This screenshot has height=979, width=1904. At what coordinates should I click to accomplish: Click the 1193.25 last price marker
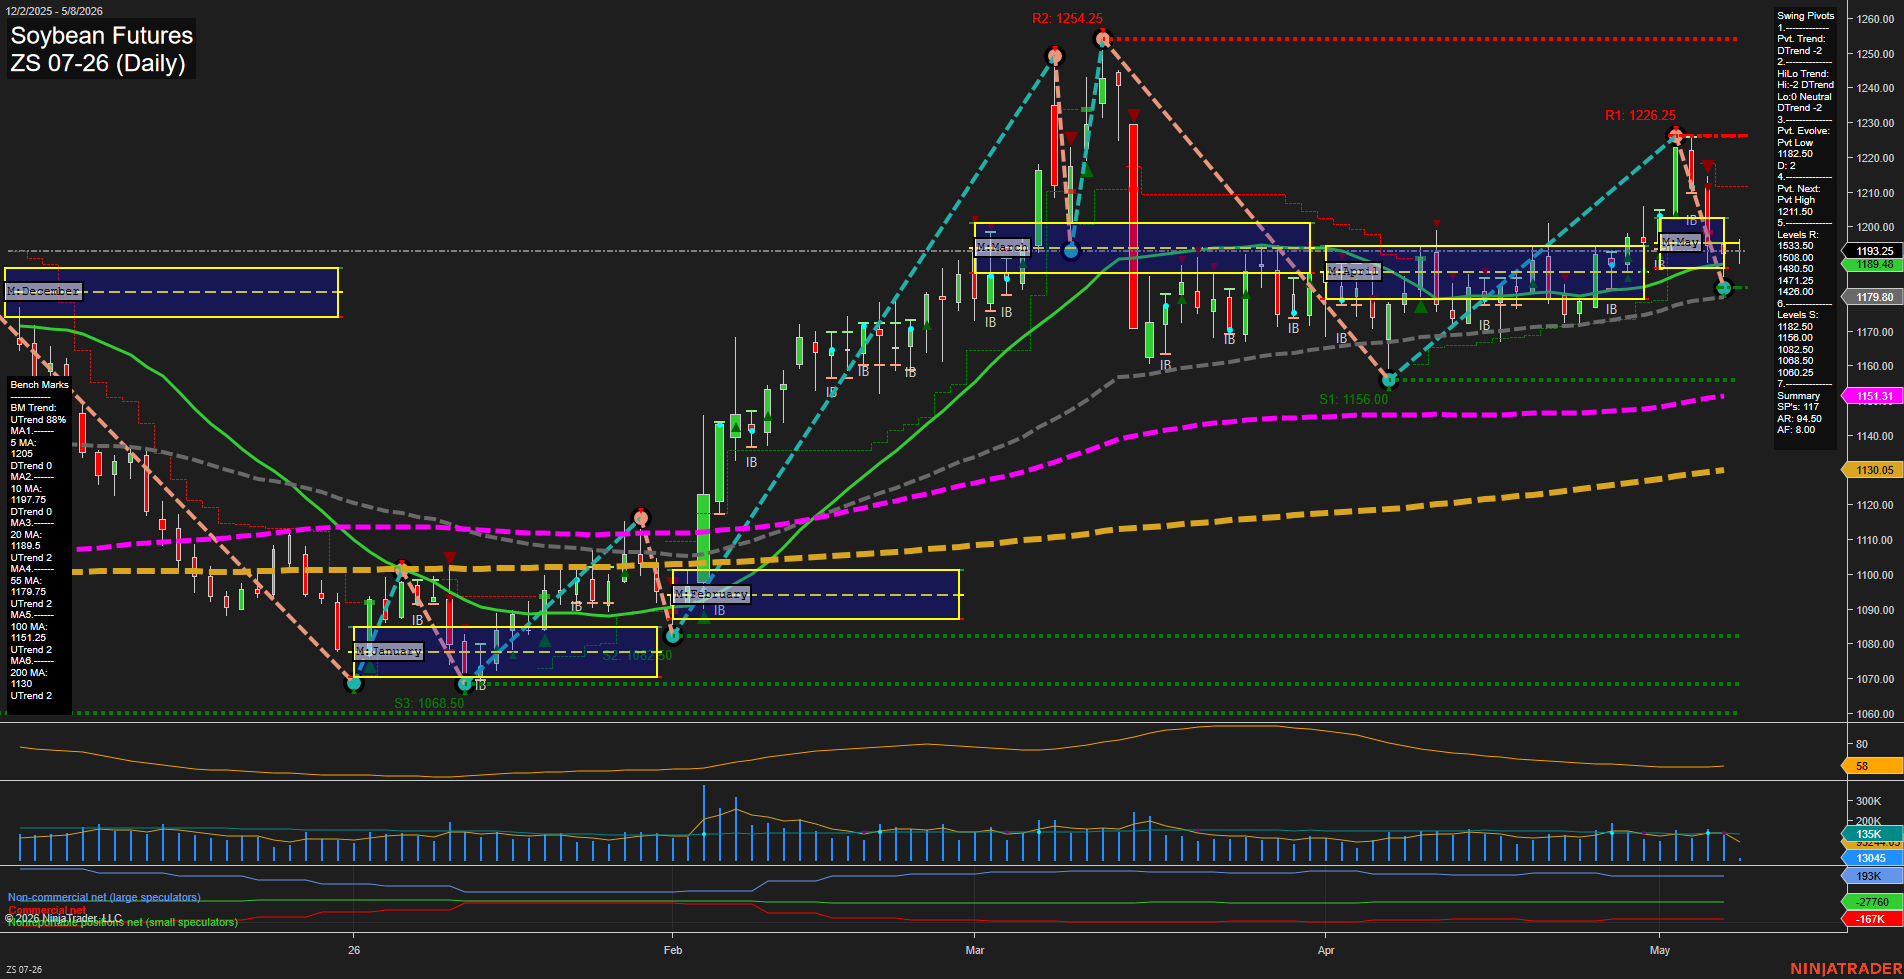click(x=1873, y=251)
